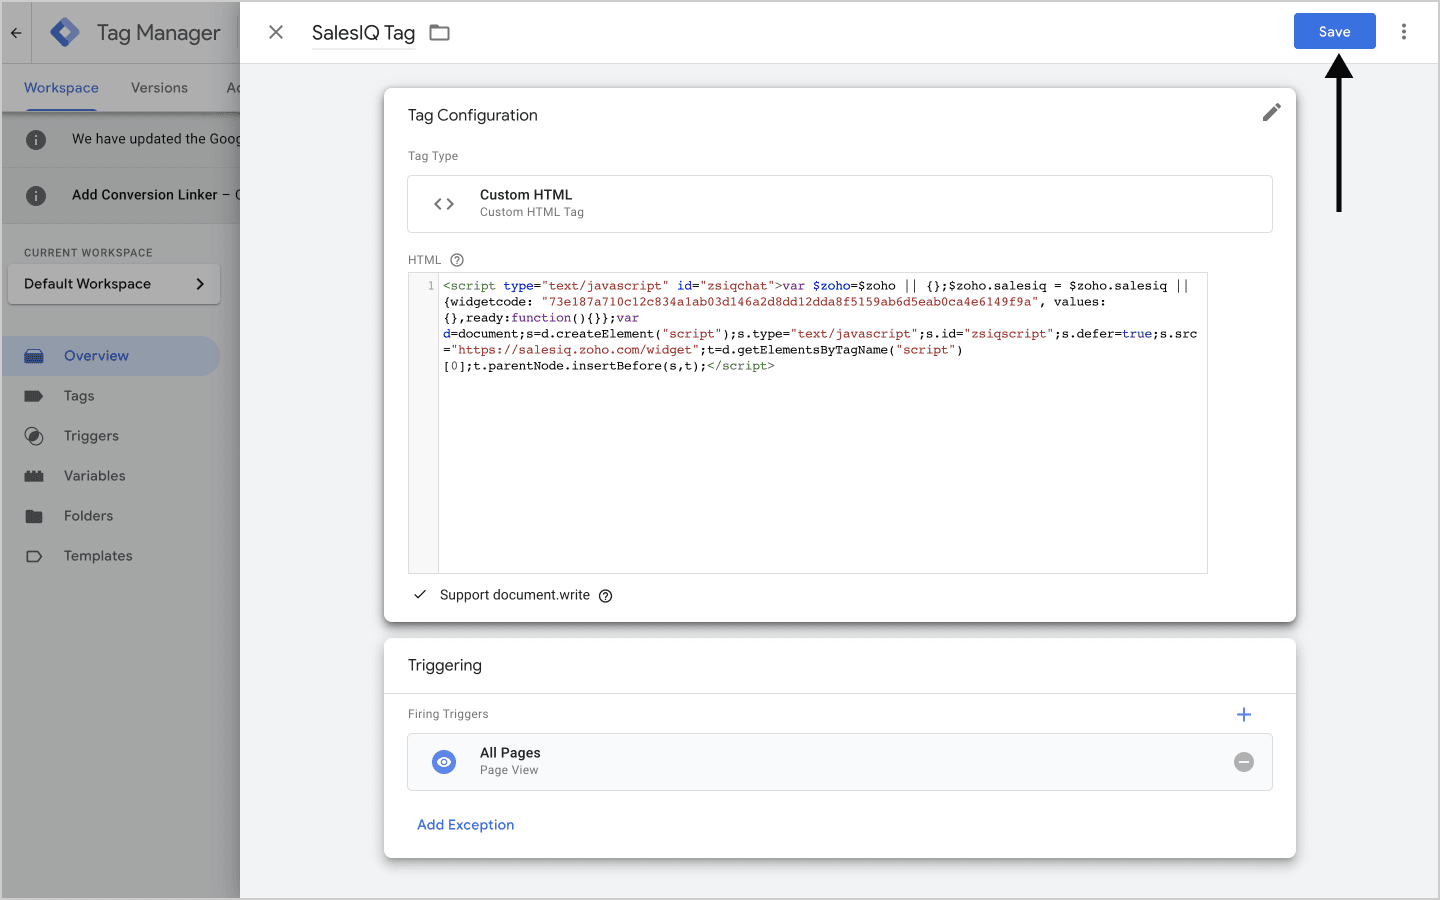Open Tags in the sidebar
Viewport: 1440px width, 900px height.
[x=79, y=396]
